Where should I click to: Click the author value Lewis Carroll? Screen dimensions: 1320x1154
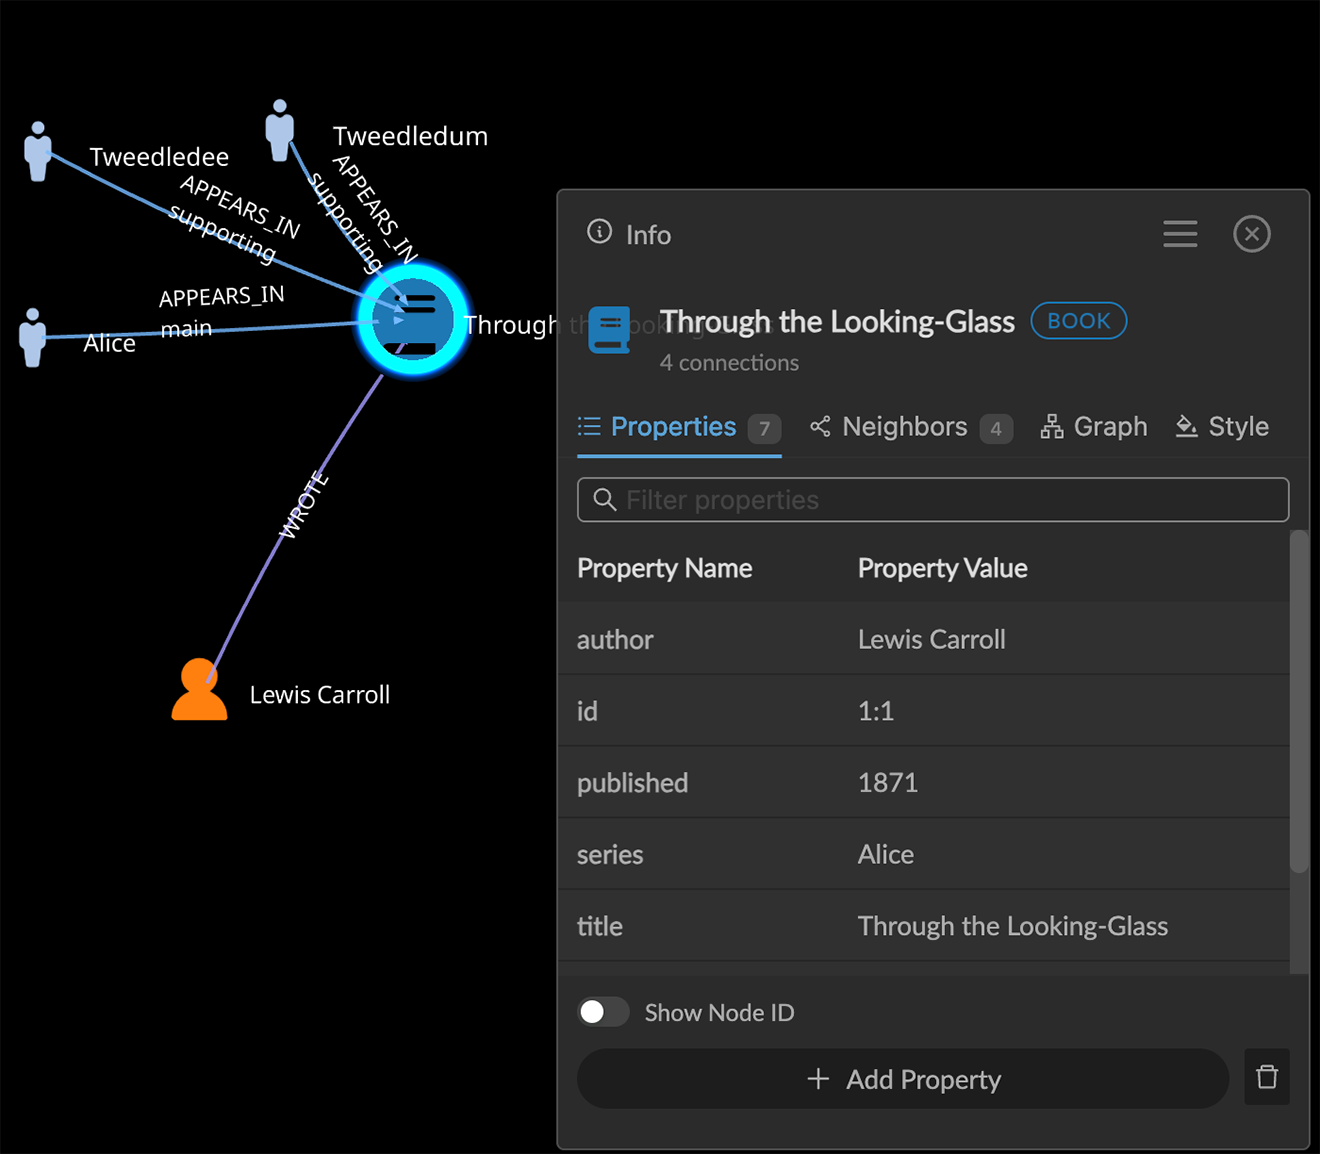[x=932, y=640]
